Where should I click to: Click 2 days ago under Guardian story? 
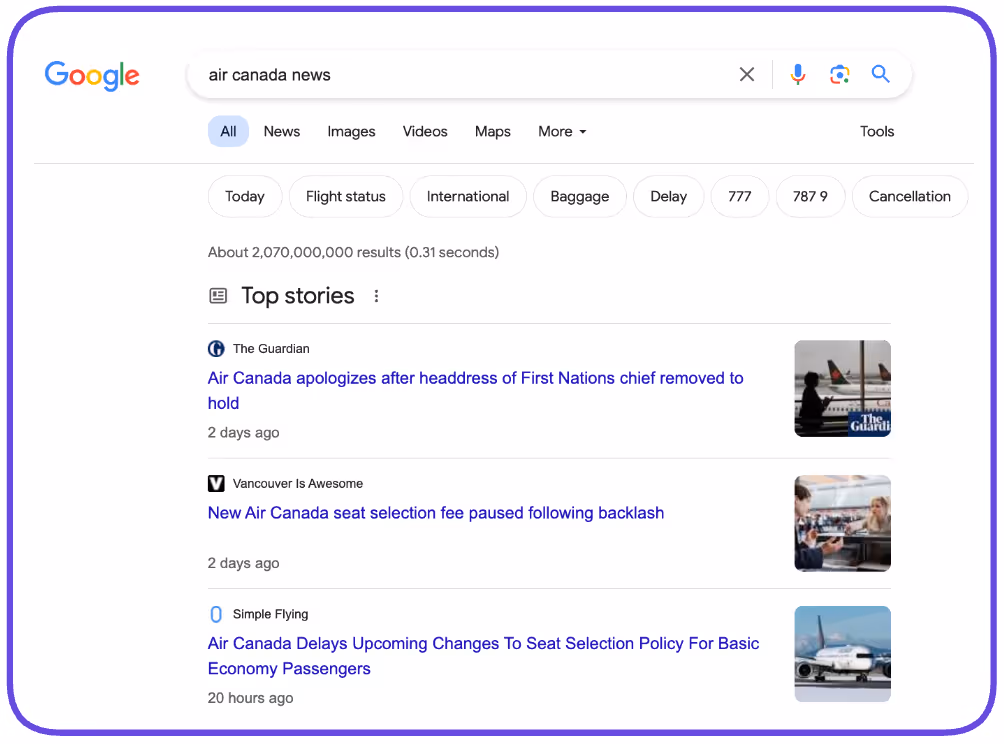(243, 433)
